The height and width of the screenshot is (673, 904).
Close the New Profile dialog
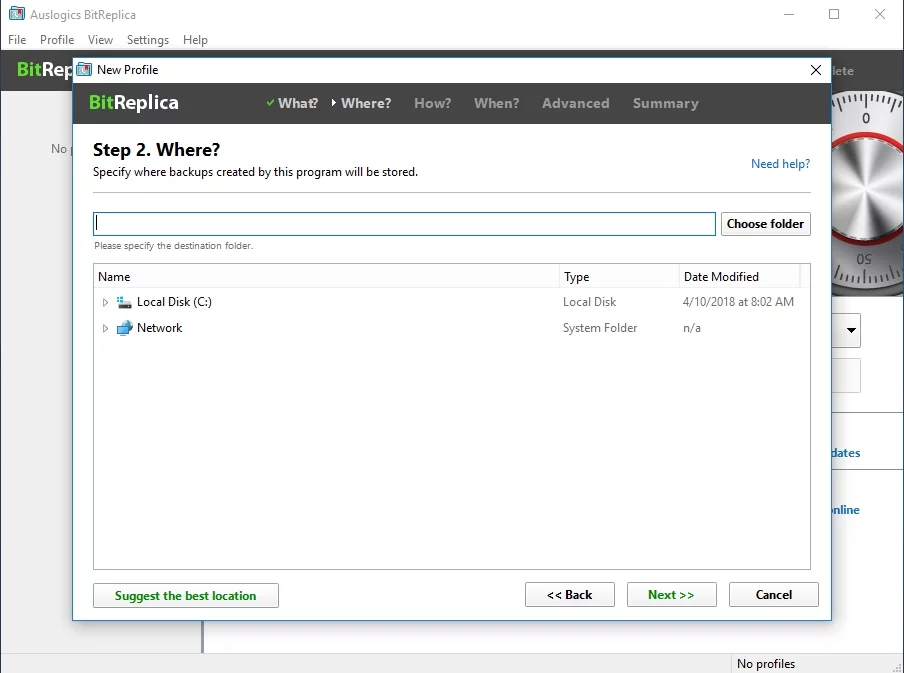(816, 70)
